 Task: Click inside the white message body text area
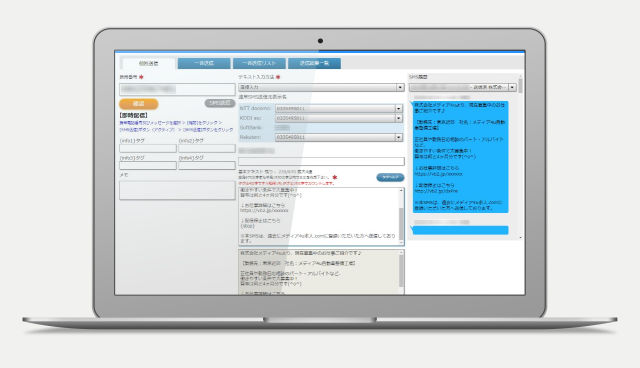tap(318, 217)
